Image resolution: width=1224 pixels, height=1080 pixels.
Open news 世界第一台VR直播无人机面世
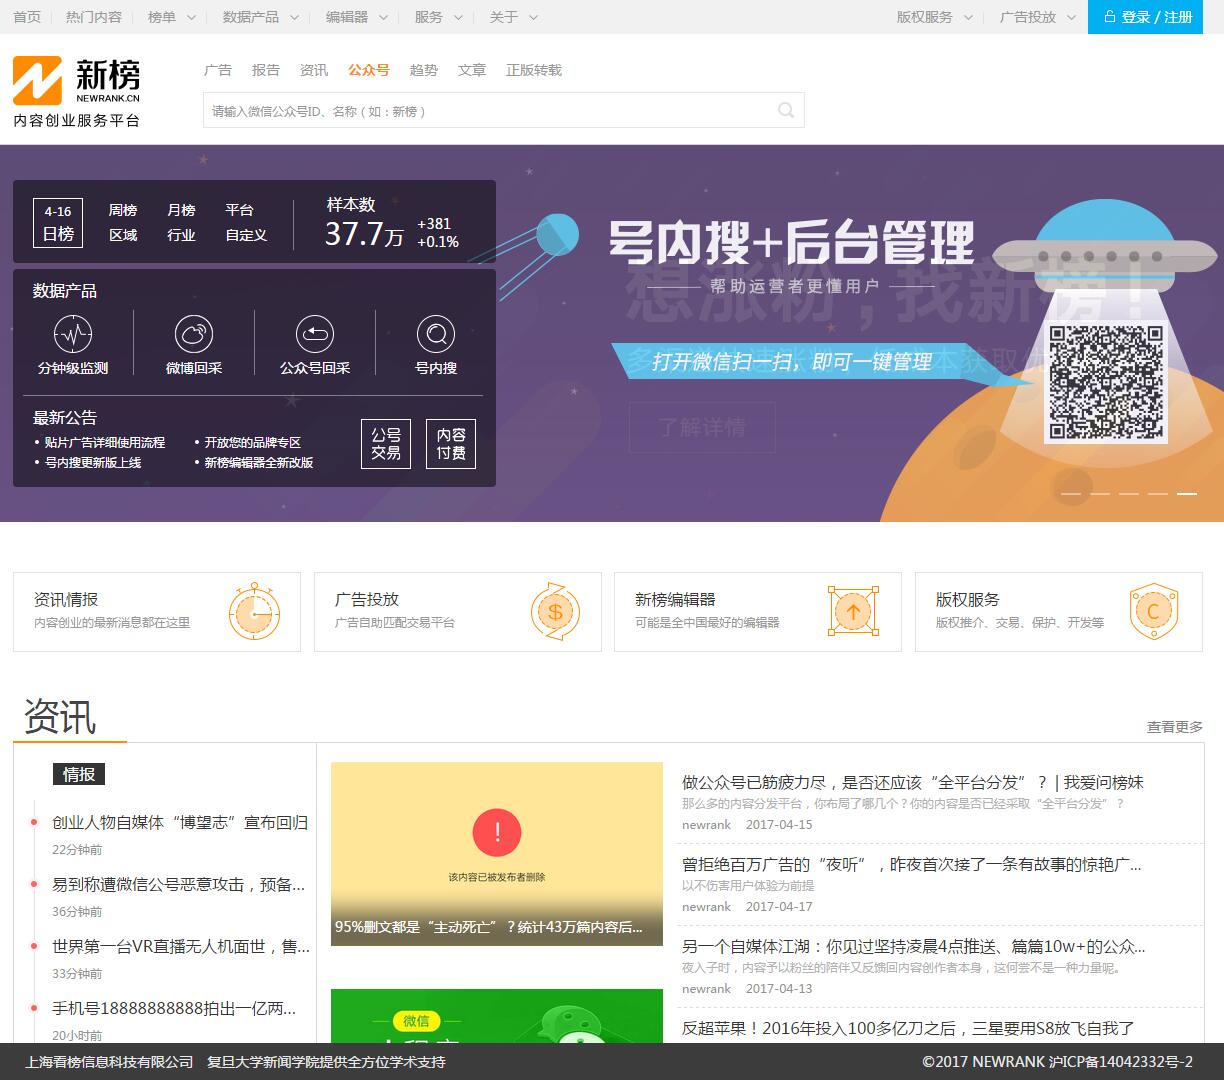(x=181, y=946)
